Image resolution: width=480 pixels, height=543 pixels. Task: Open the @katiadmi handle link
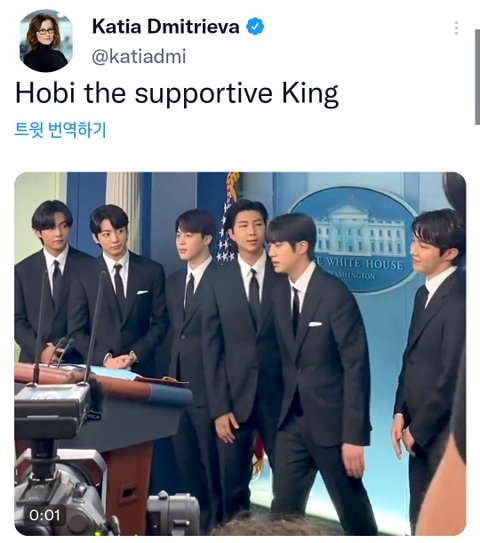139,56
